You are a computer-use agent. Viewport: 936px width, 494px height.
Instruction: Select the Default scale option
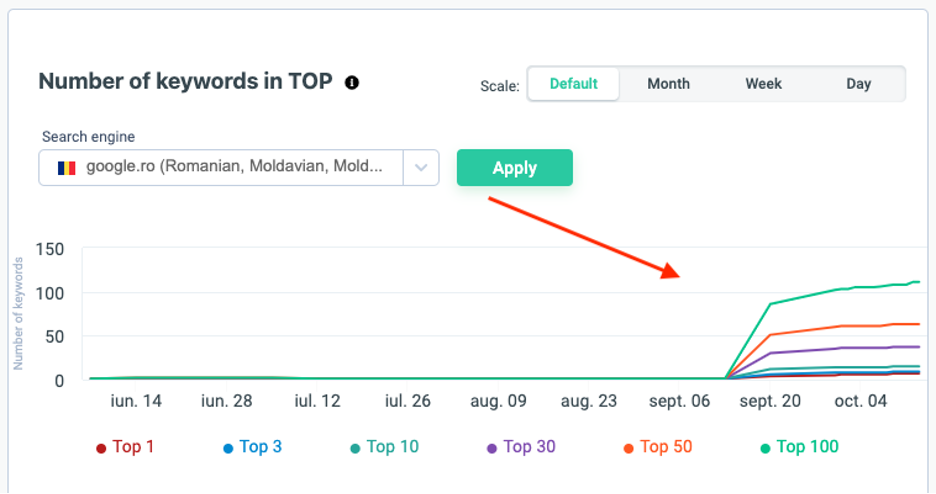[574, 84]
